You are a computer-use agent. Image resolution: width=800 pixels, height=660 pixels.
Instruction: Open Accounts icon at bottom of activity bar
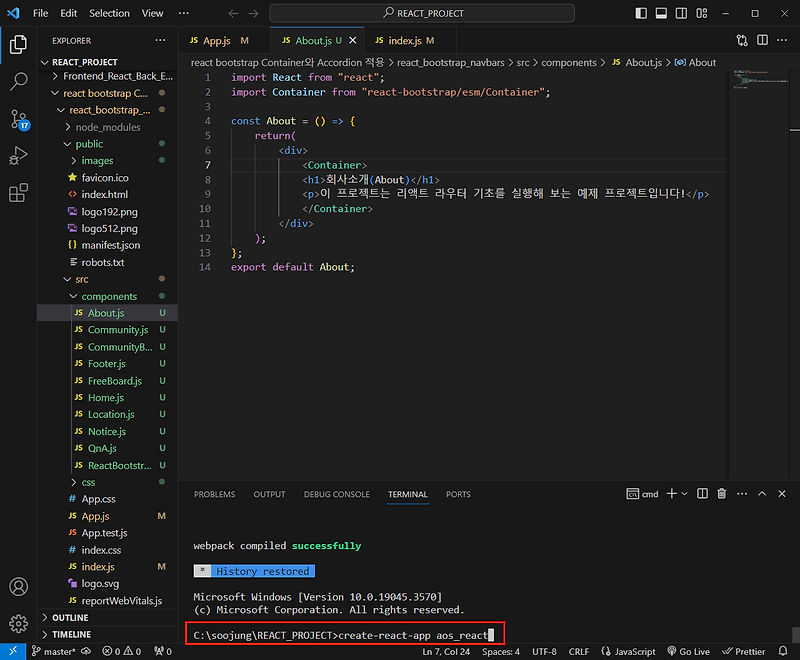pyautogui.click(x=17, y=587)
